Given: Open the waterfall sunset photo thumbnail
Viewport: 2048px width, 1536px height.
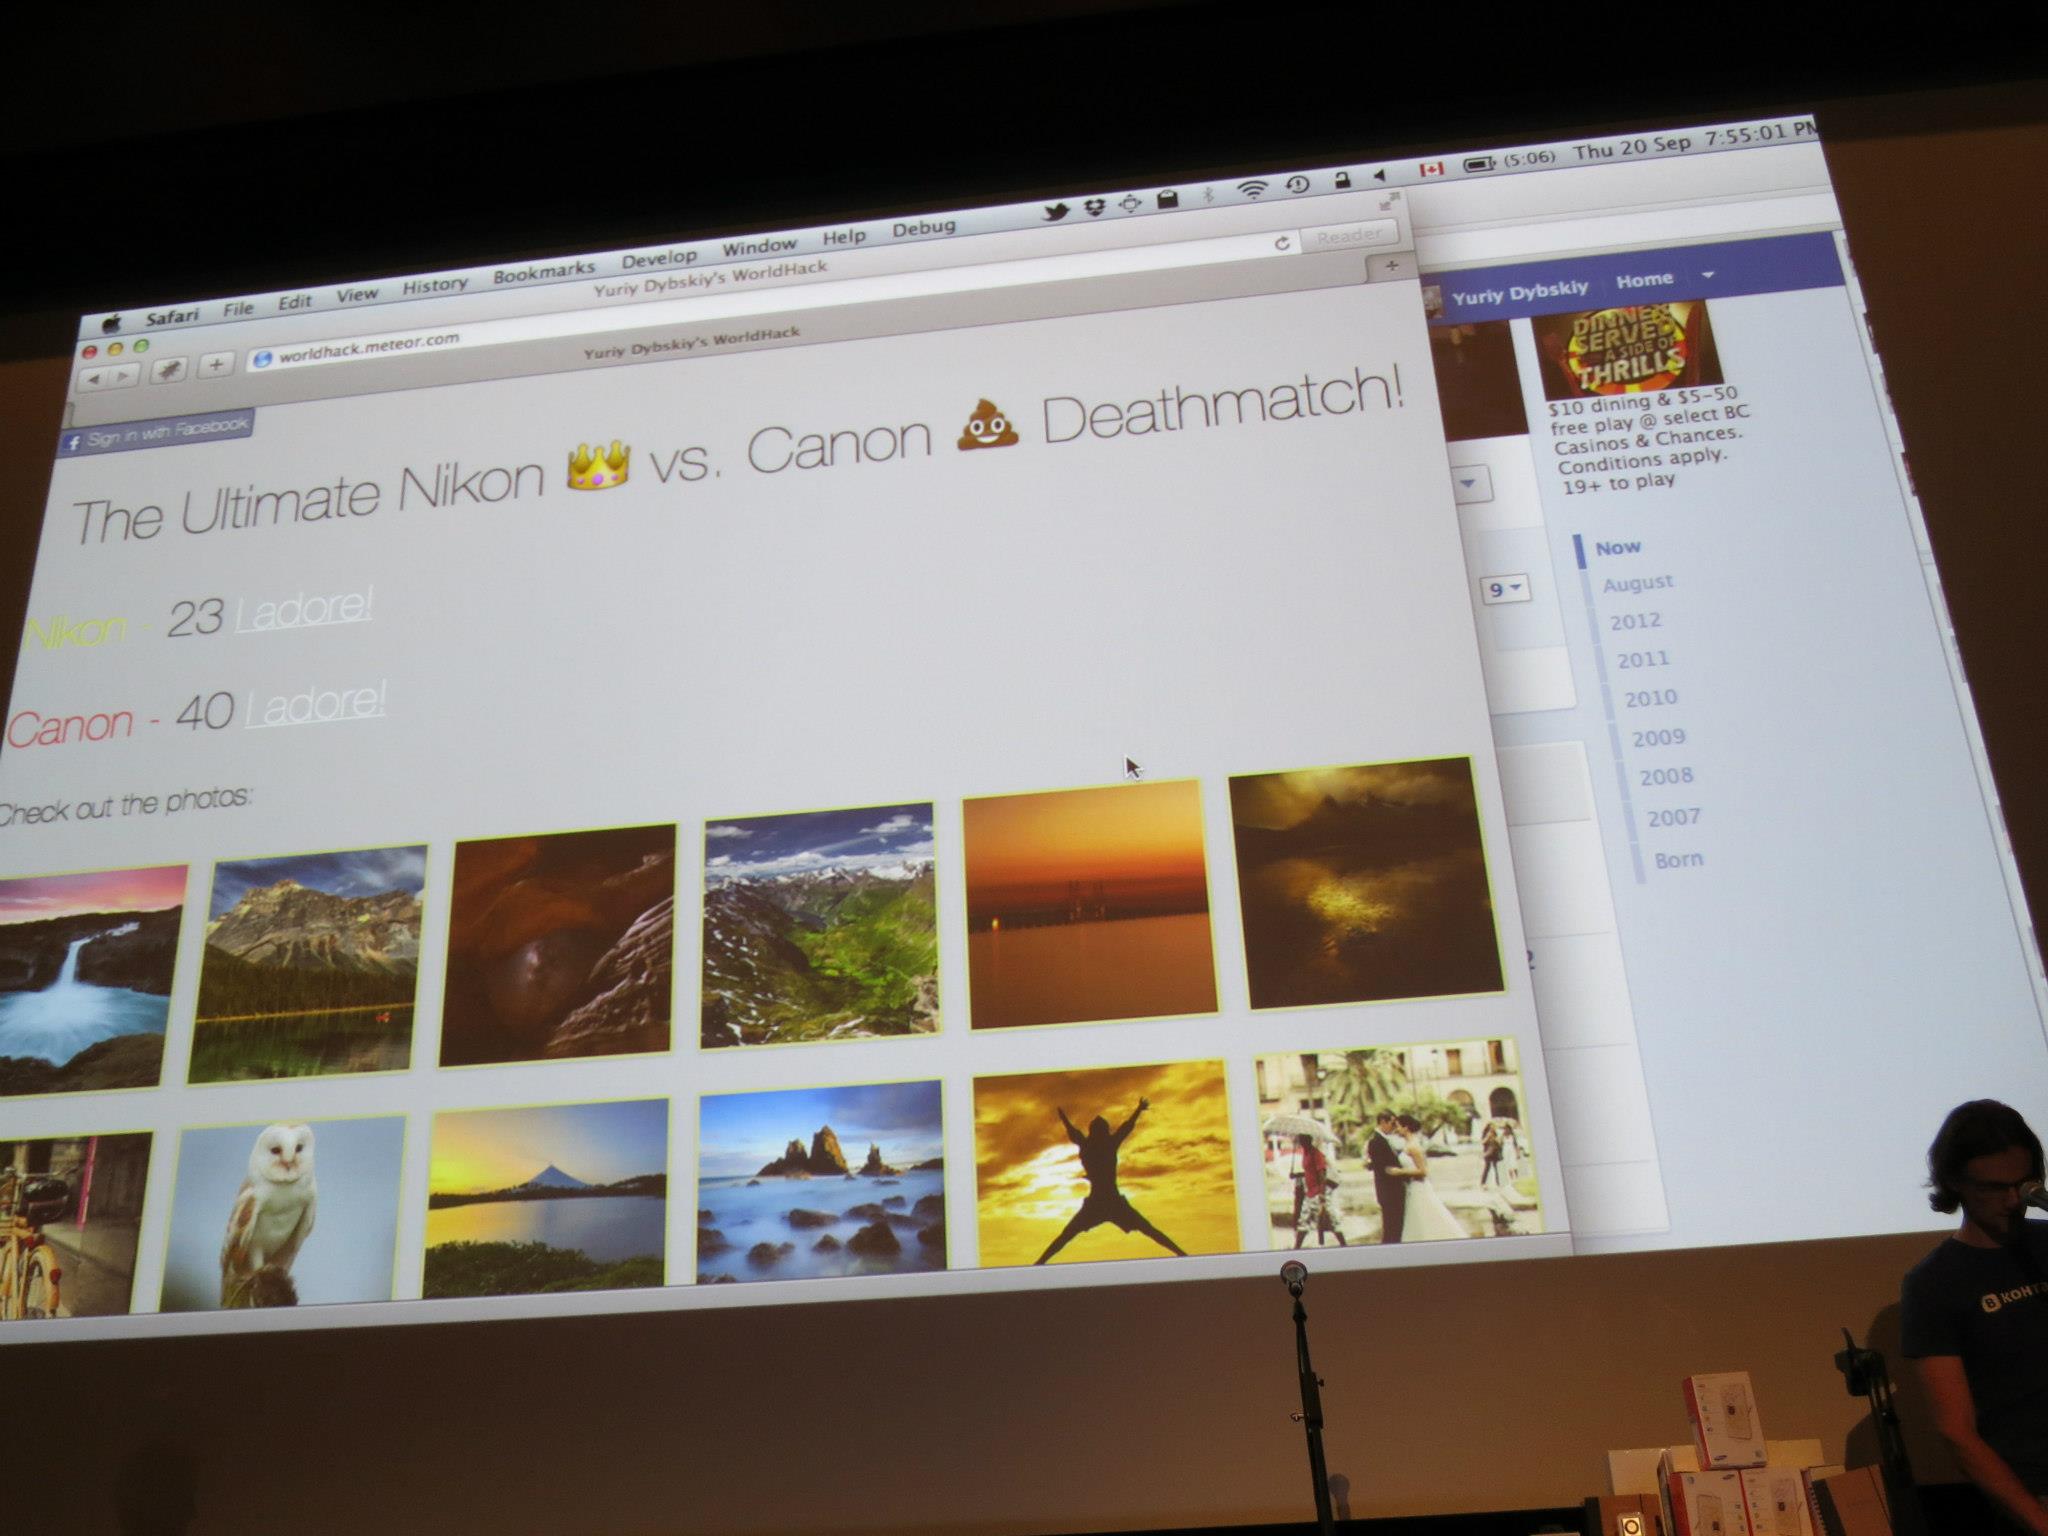Looking at the screenshot, I should 92,980.
